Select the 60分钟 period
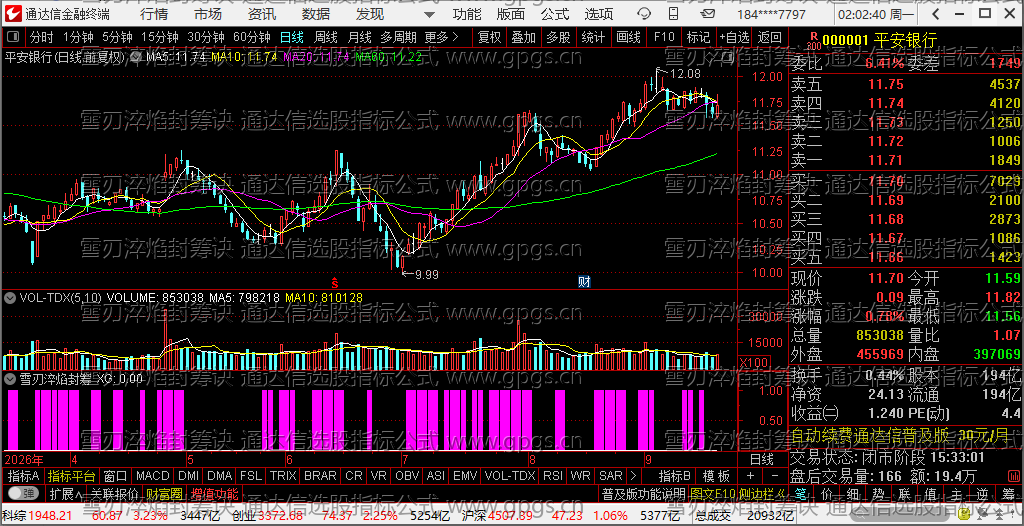 tap(252, 37)
